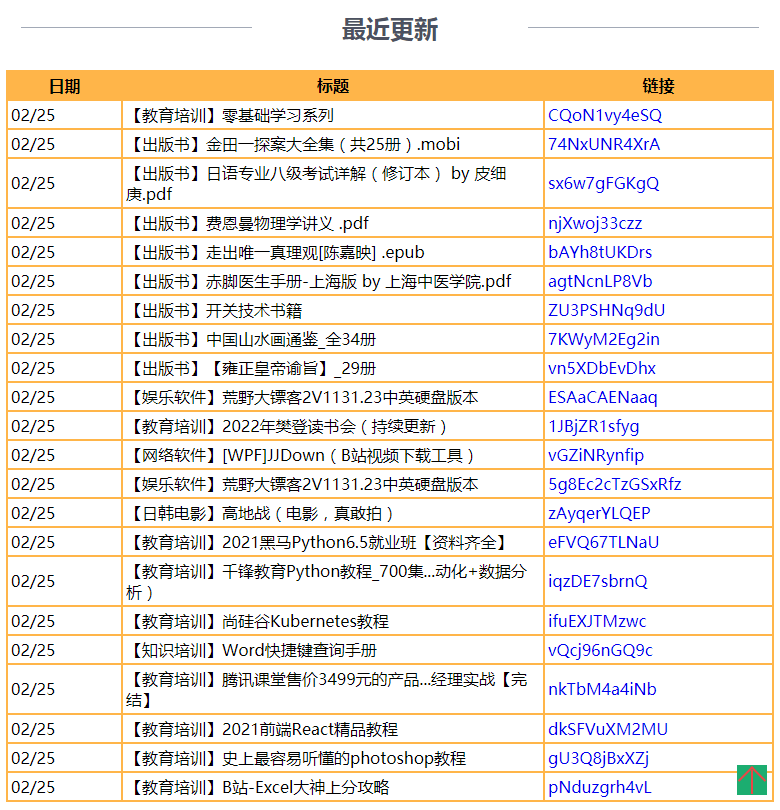Open link njXwoj33czz
This screenshot has width=780, height=810.
(x=595, y=223)
